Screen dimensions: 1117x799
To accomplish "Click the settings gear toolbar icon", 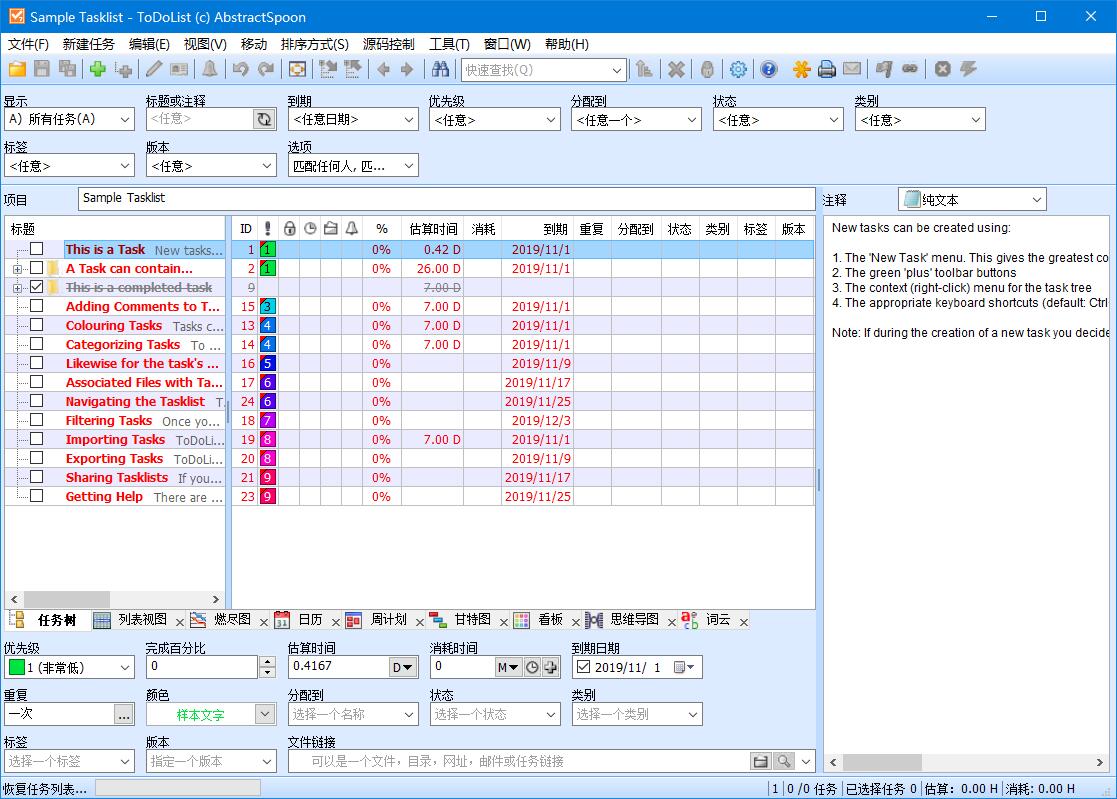I will [738, 69].
